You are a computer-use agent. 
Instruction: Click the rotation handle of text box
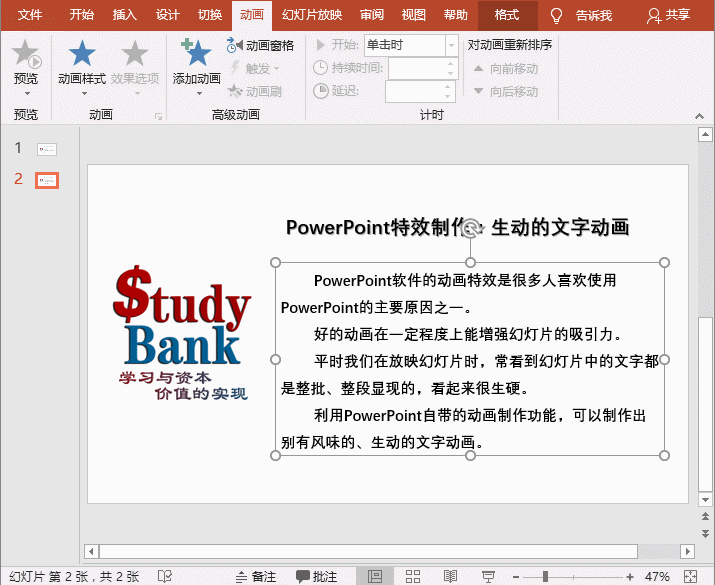pos(471,228)
